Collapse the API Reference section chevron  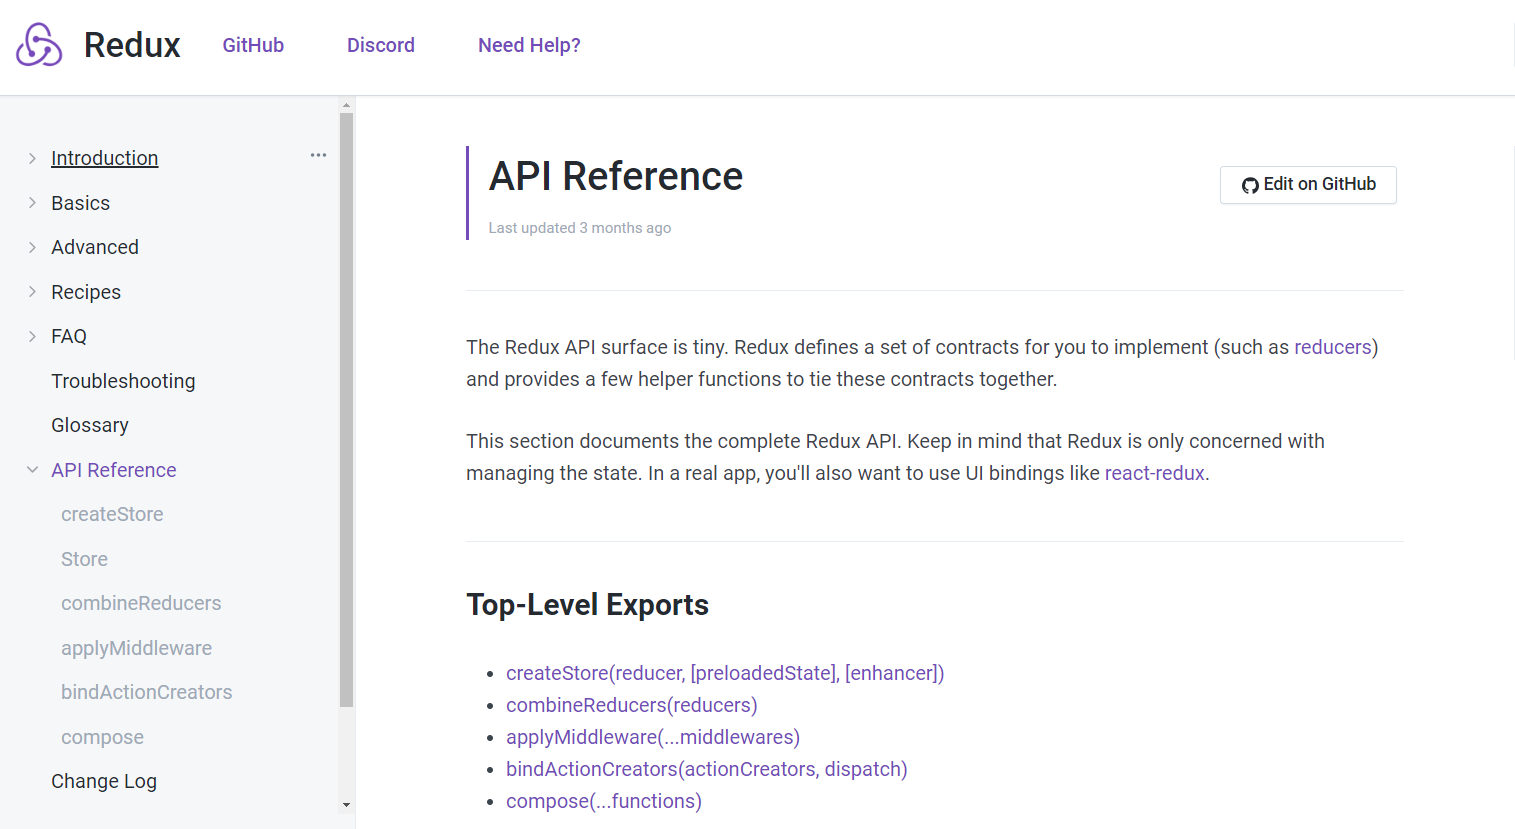[32, 470]
